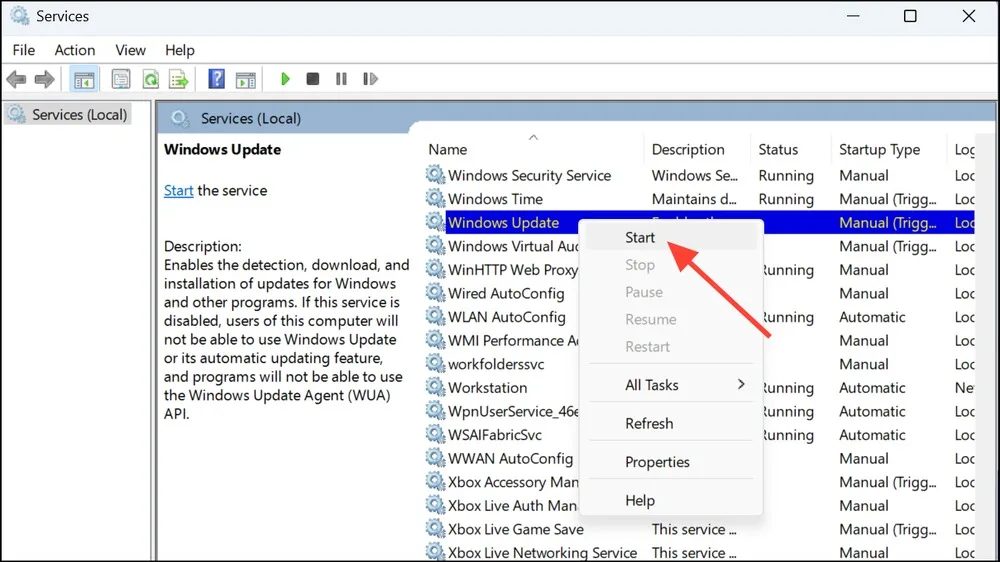Expand the All Tasks submenu arrow
Screen dimensions: 1000x562
coord(741,384)
